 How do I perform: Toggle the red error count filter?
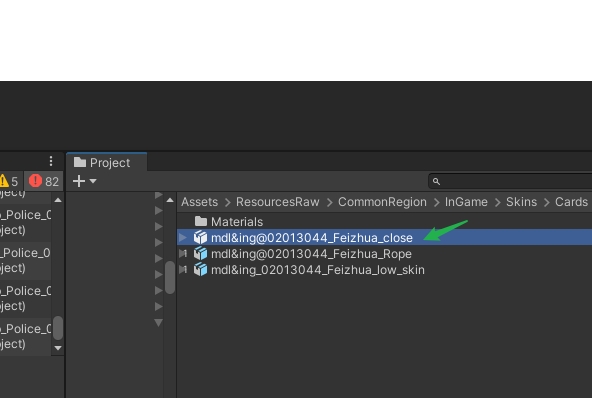point(44,181)
